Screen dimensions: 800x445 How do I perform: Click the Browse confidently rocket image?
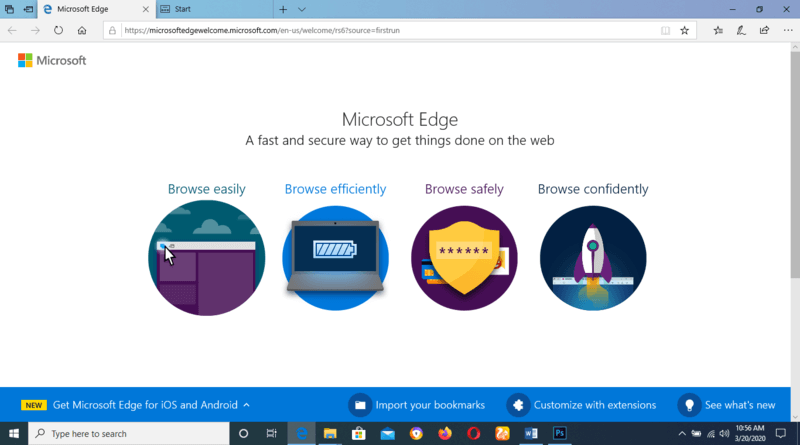593,258
